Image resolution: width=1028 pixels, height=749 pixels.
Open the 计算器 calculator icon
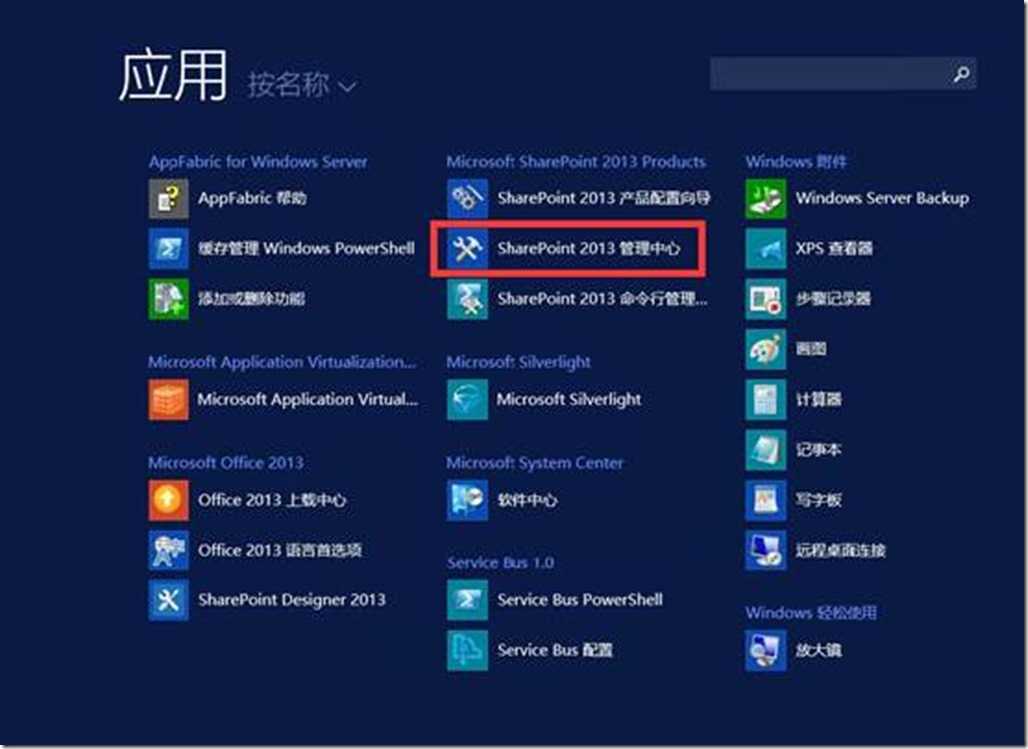[x=766, y=399]
